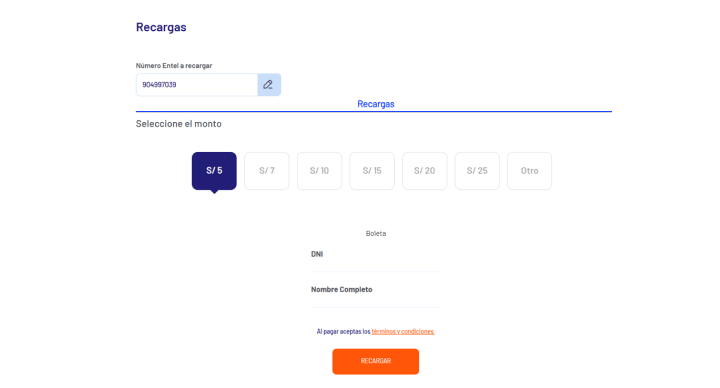Switch to the blue Recargas tab

click(376, 104)
